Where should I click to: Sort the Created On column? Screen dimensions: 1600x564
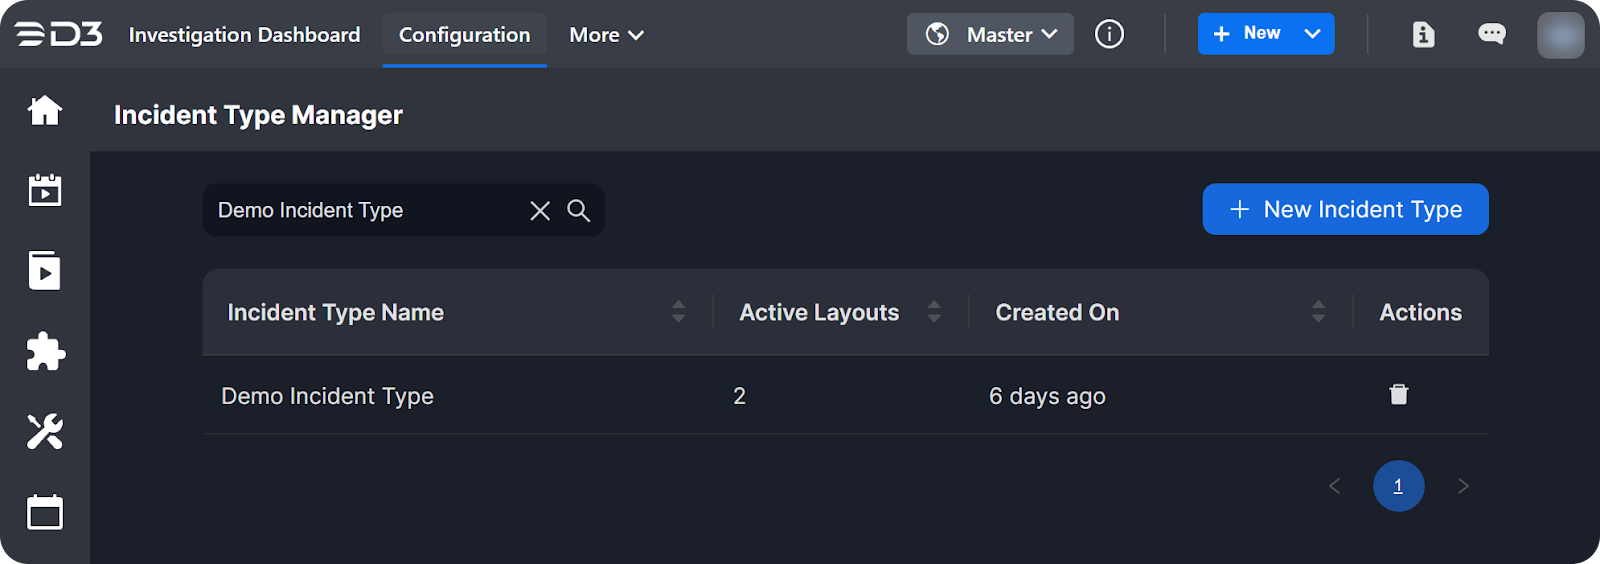(1318, 312)
